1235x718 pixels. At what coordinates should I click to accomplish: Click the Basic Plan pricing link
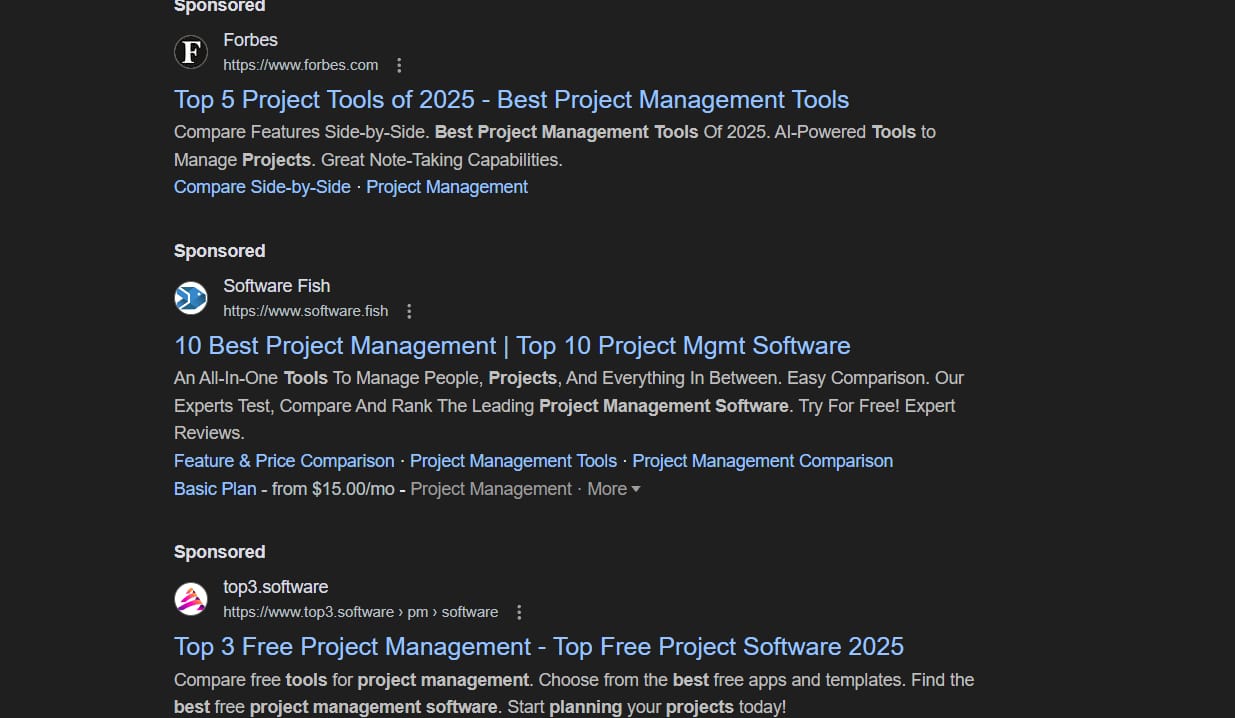tap(215, 489)
